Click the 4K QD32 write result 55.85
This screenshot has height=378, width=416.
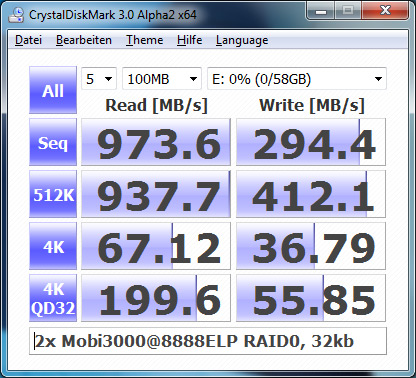[311, 298]
